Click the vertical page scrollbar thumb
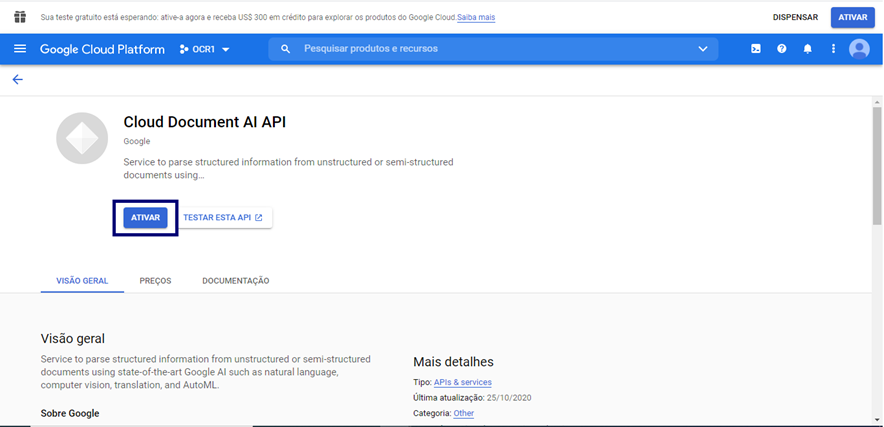Image resolution: width=884 pixels, height=427 pixels. click(877, 165)
